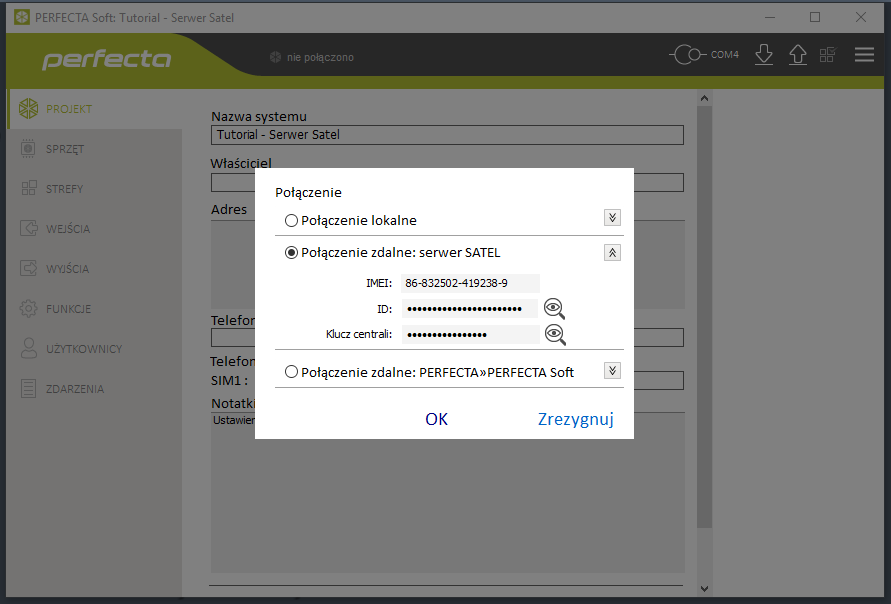
Task: Click the COM4 connection plug icon
Action: point(688,55)
